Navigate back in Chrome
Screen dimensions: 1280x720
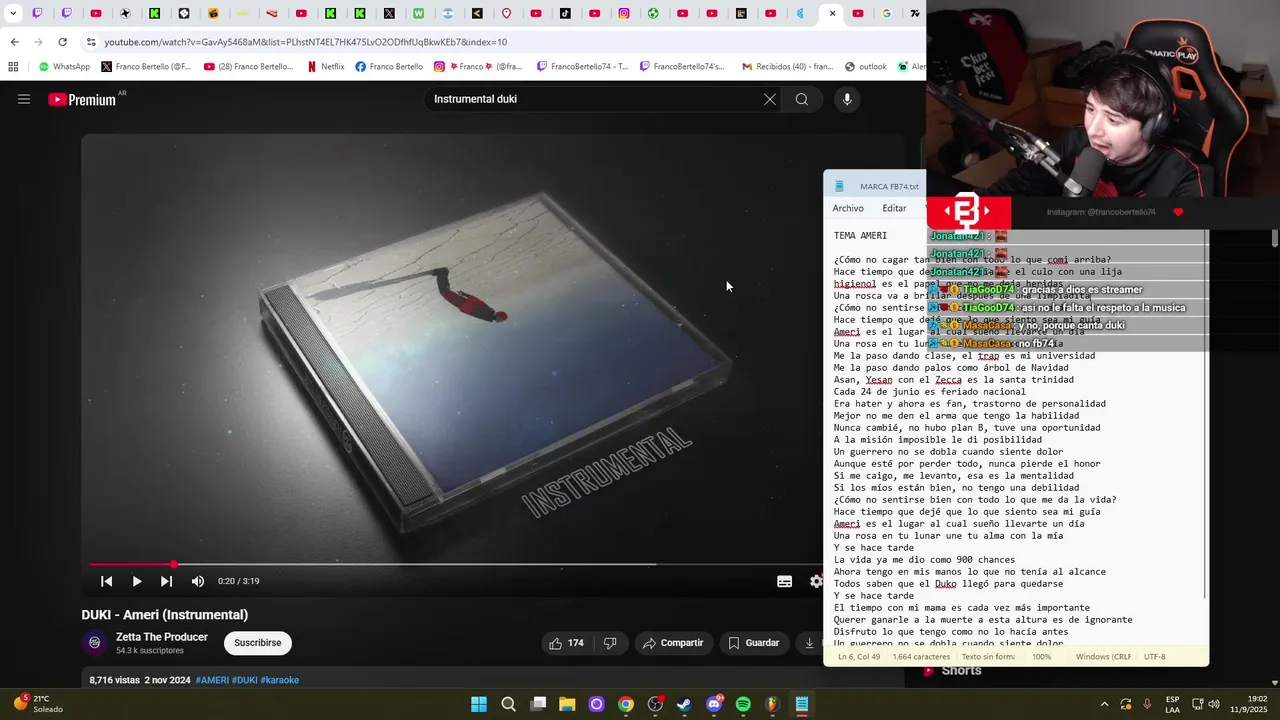(14, 42)
